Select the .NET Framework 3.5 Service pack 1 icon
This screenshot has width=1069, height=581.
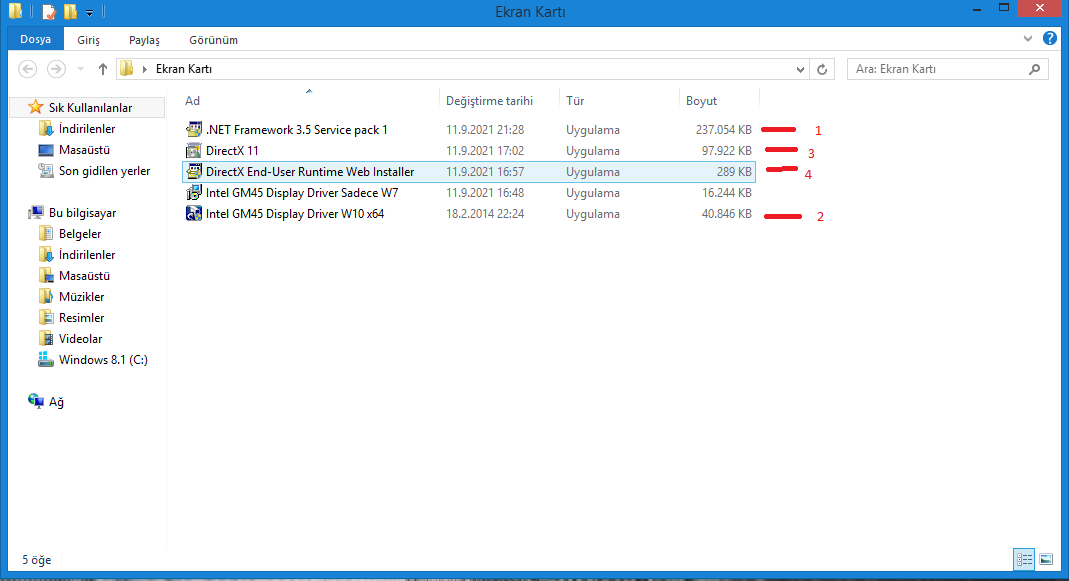pyautogui.click(x=194, y=129)
